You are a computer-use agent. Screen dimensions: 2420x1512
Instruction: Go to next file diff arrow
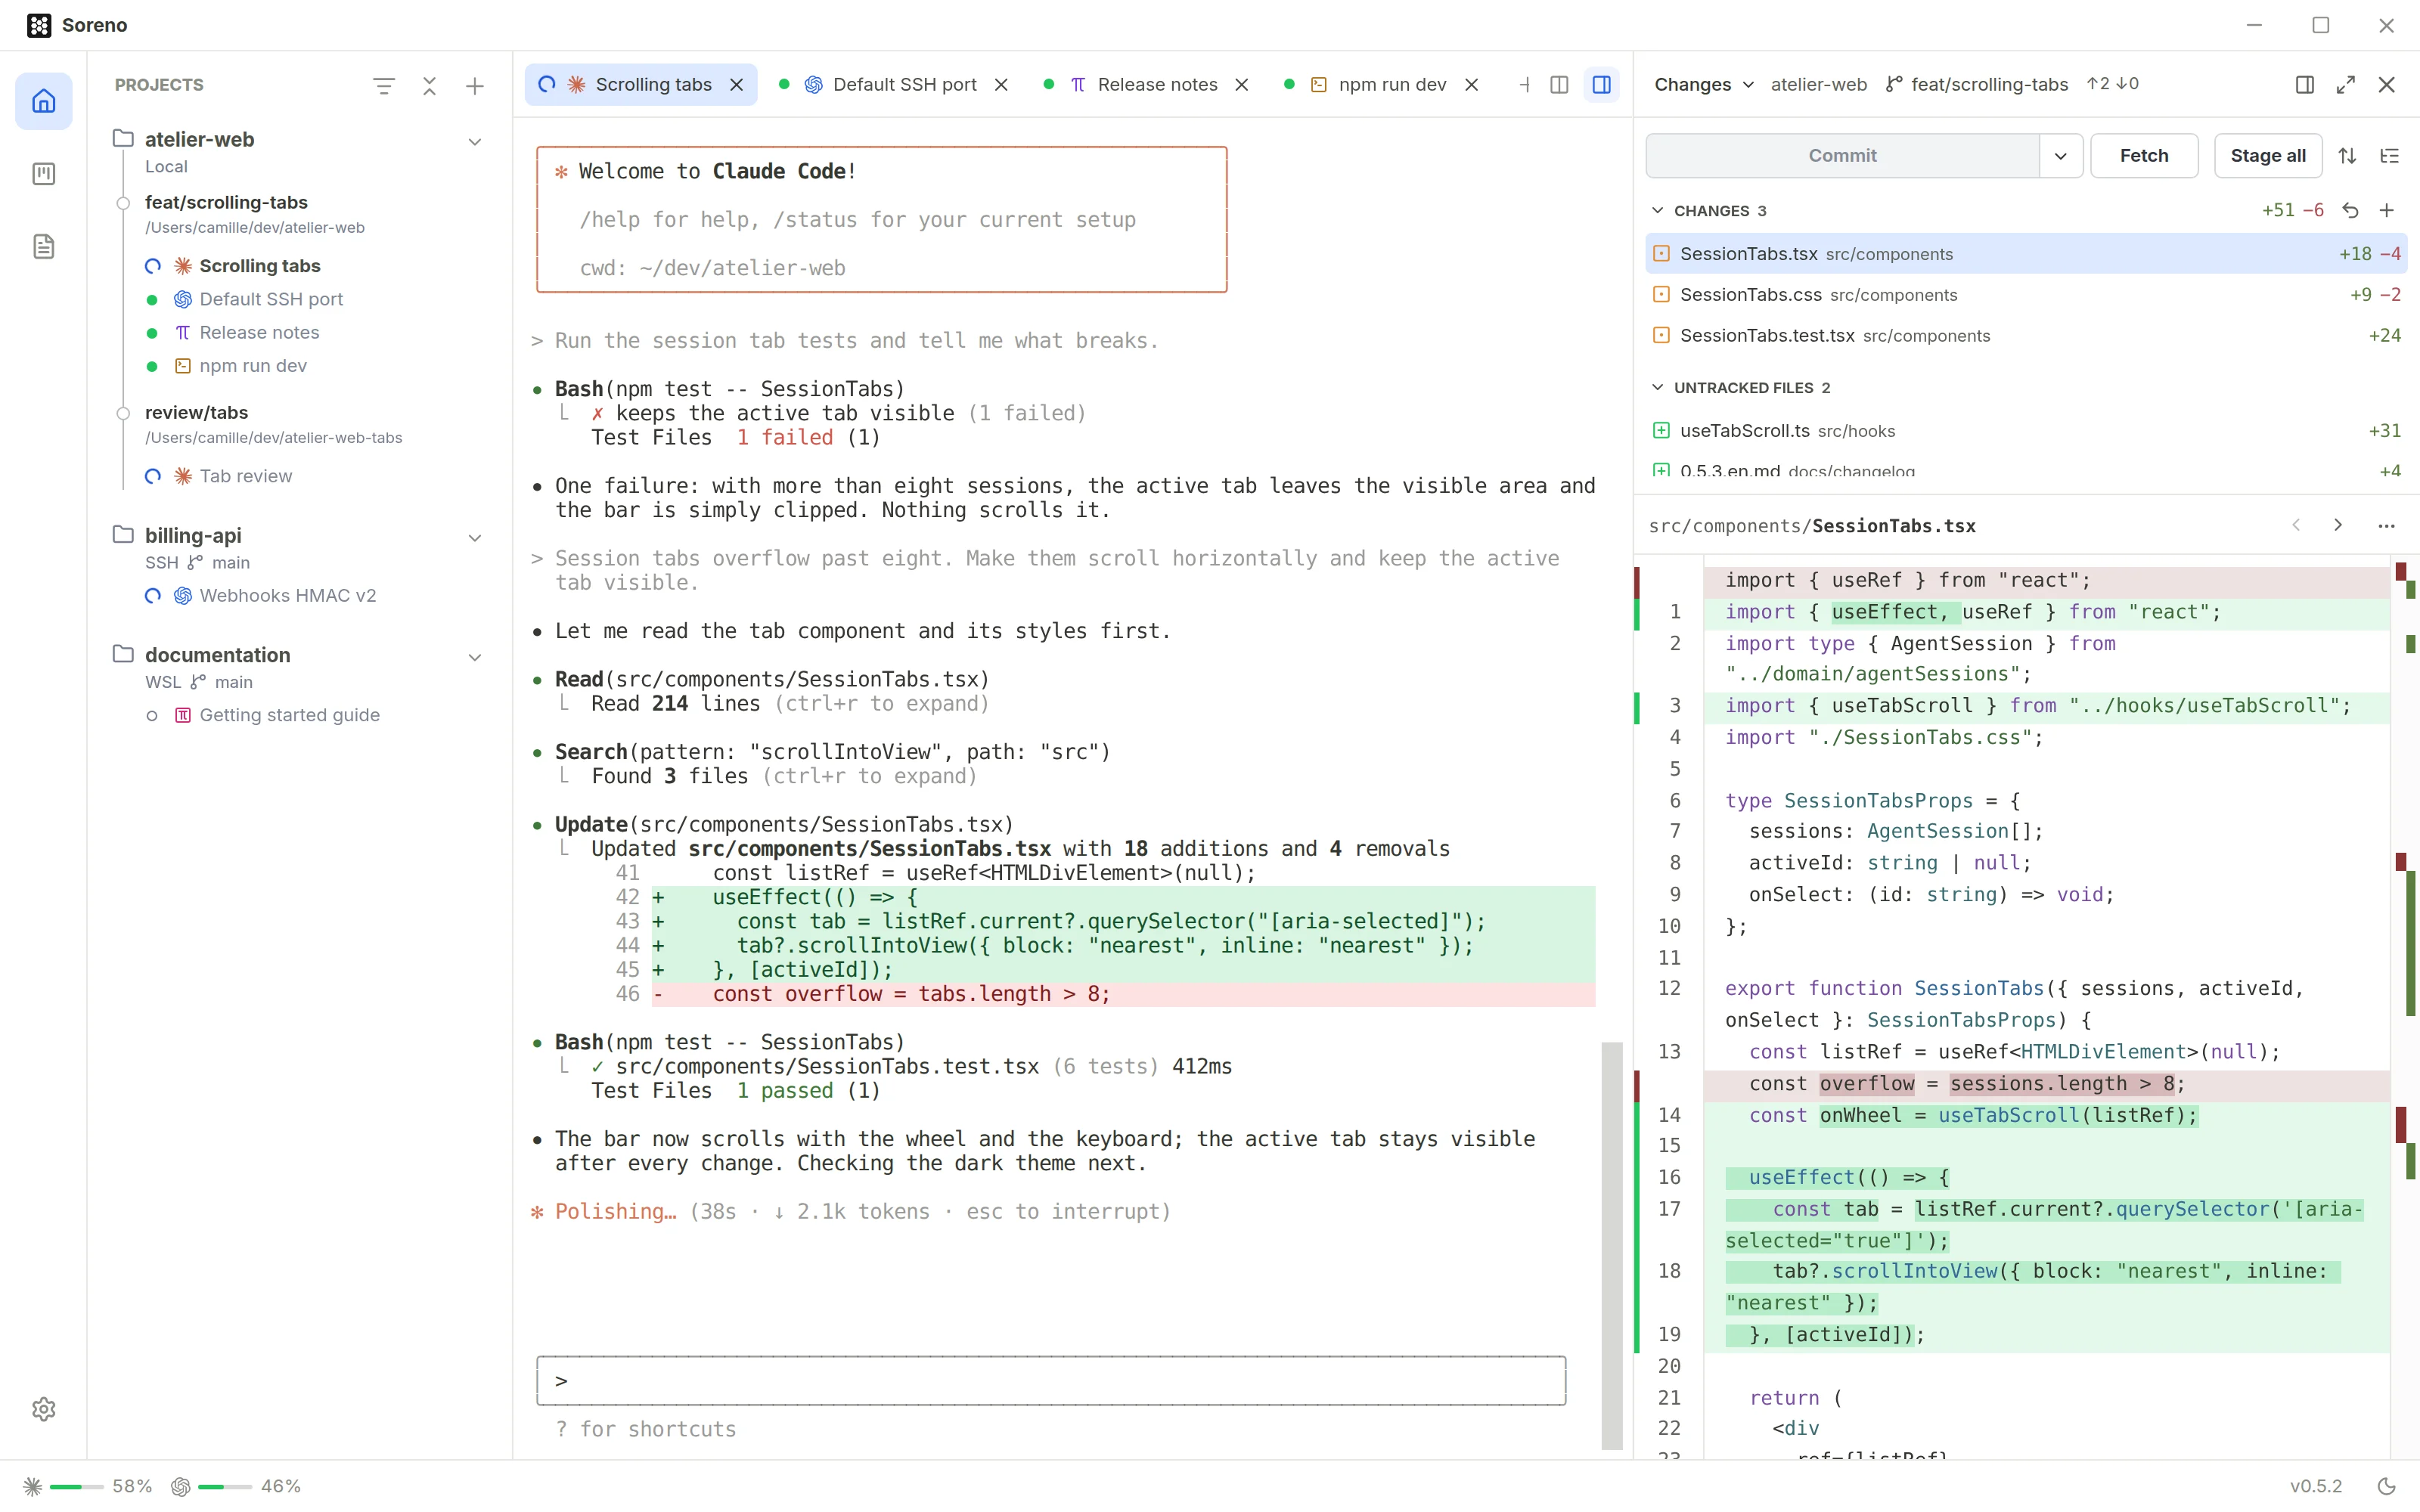point(2338,525)
